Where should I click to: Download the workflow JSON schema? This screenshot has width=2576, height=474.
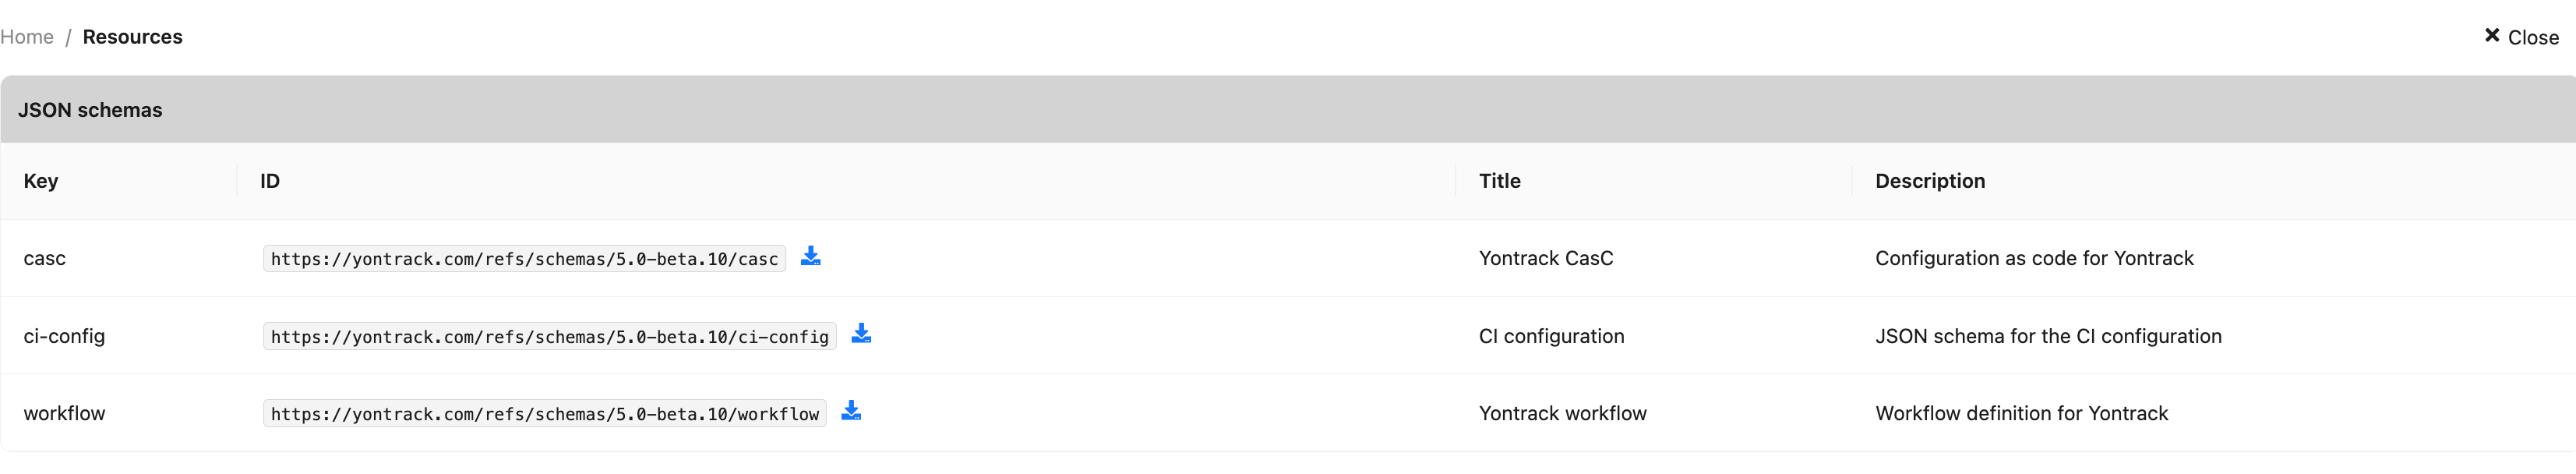coord(851,410)
